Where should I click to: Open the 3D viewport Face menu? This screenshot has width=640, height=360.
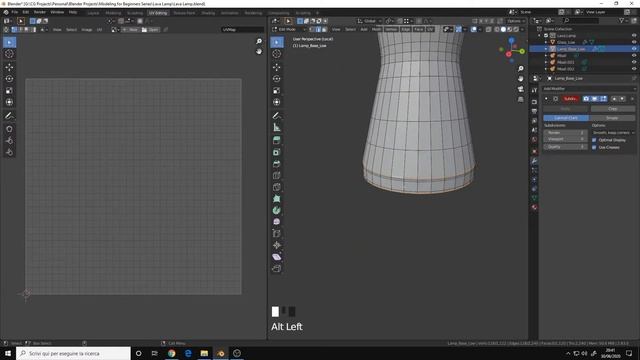(418, 29)
